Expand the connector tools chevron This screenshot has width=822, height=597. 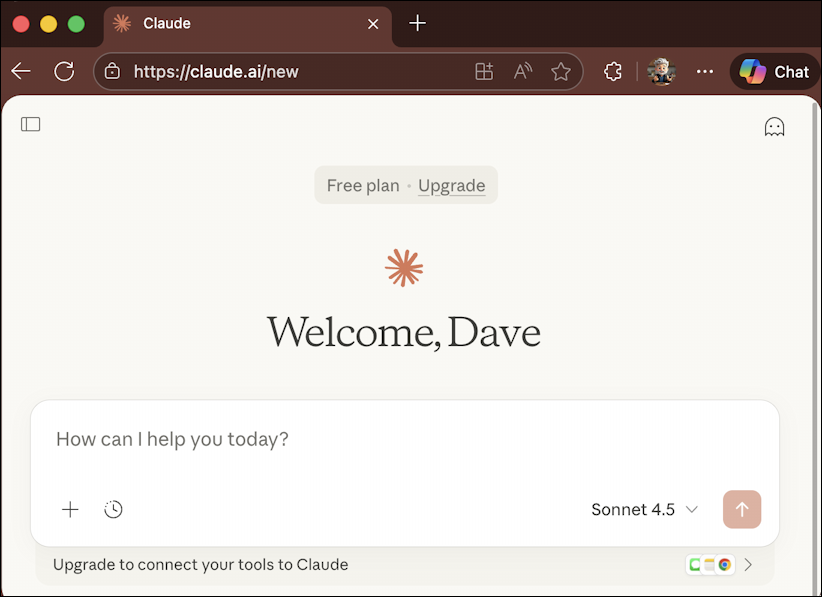coord(748,564)
